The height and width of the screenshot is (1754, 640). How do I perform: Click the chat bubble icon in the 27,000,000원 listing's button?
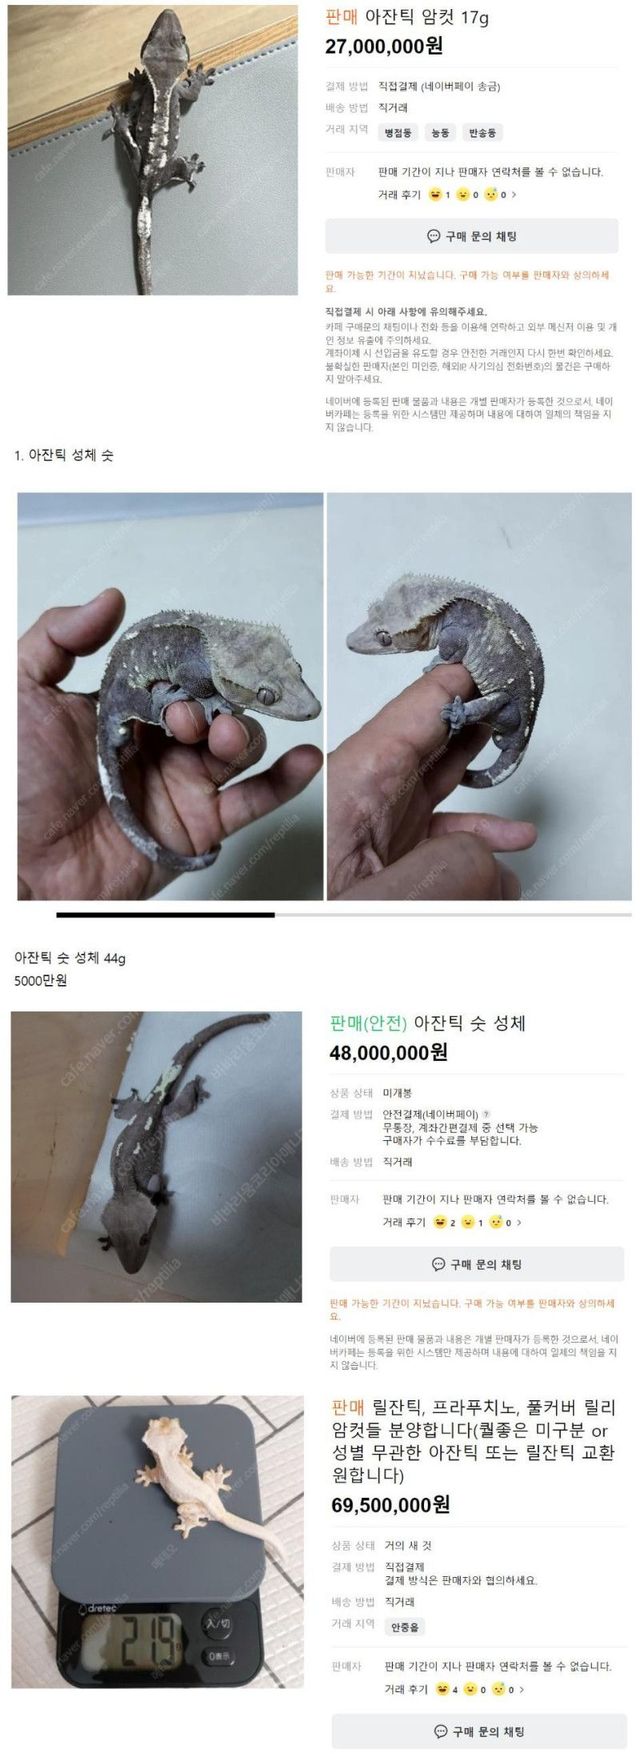433,237
